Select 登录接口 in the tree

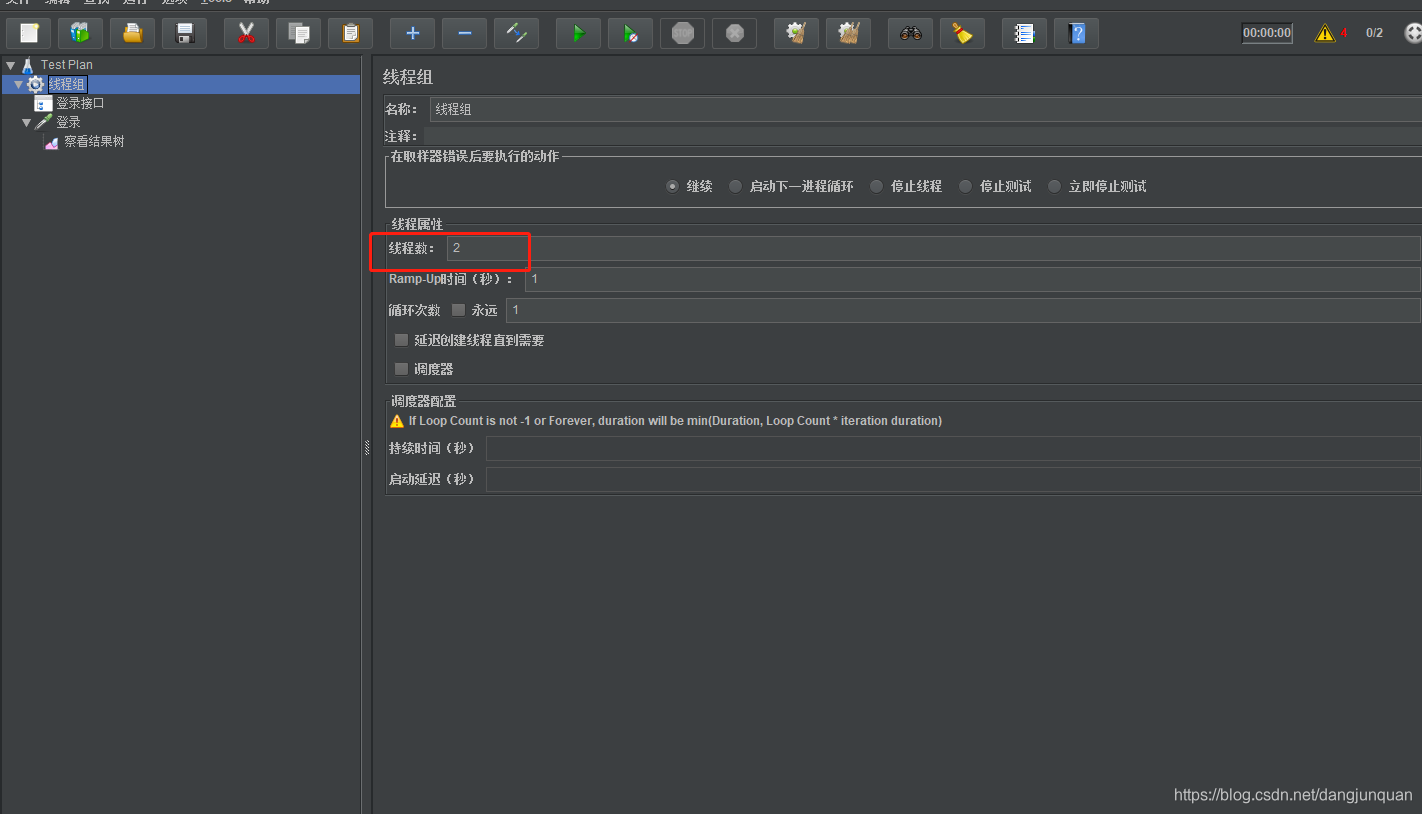pos(80,103)
